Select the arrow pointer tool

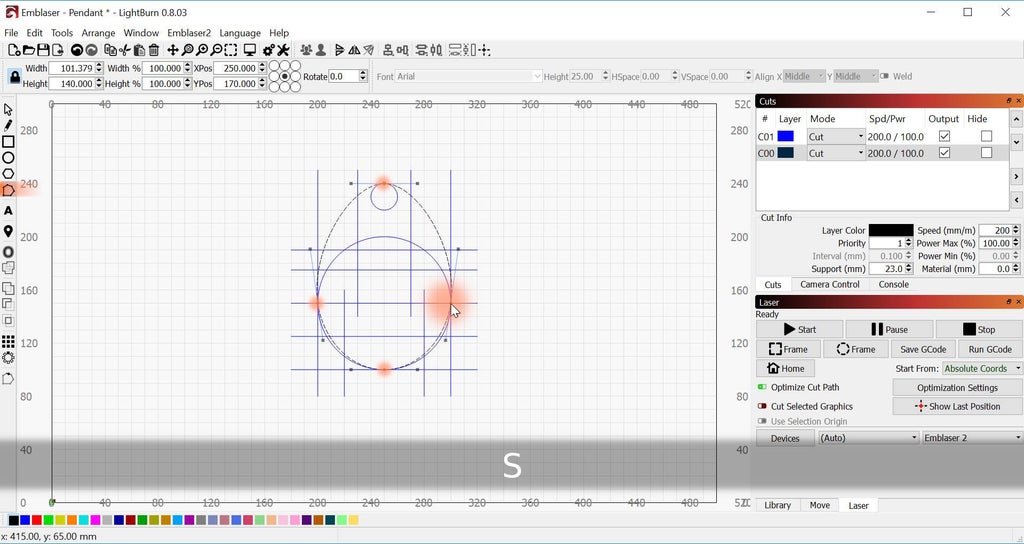pyautogui.click(x=8, y=109)
